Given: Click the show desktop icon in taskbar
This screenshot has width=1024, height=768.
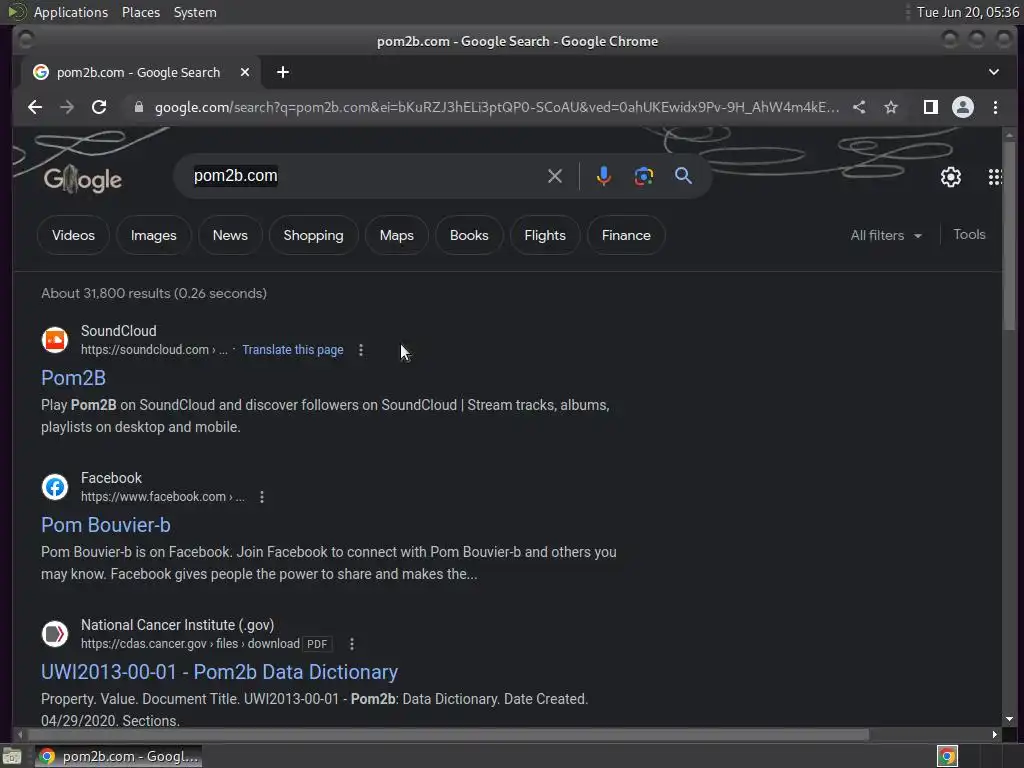Looking at the screenshot, I should tap(12, 756).
